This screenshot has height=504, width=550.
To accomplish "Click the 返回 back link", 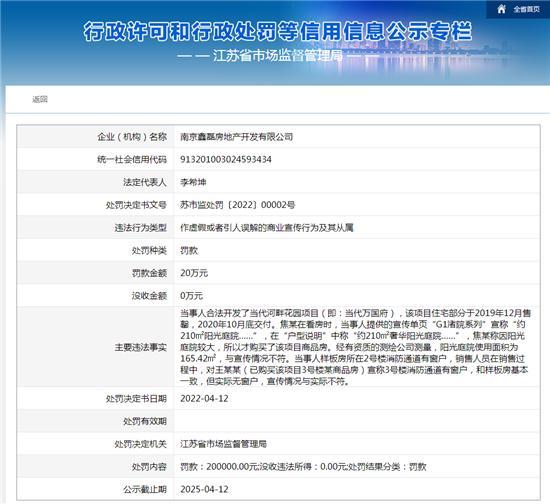I will [x=40, y=100].
